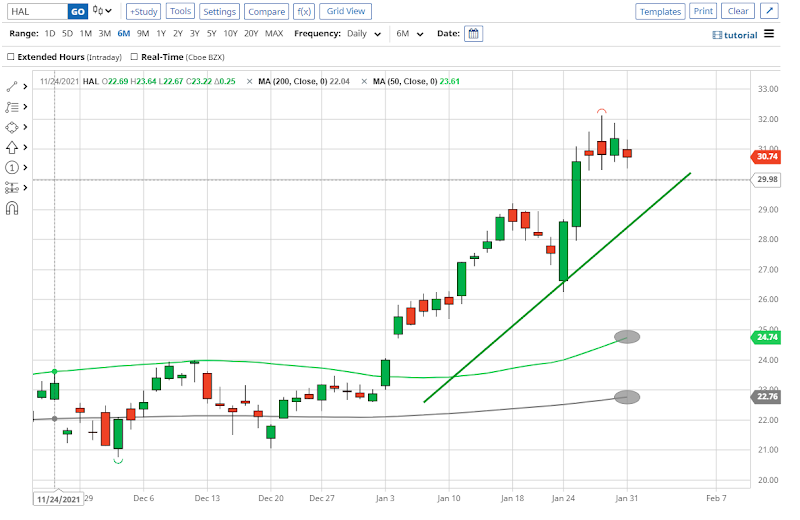The image size is (800, 520).
Task: Click the gray 50-day MA handle
Action: [627, 337]
